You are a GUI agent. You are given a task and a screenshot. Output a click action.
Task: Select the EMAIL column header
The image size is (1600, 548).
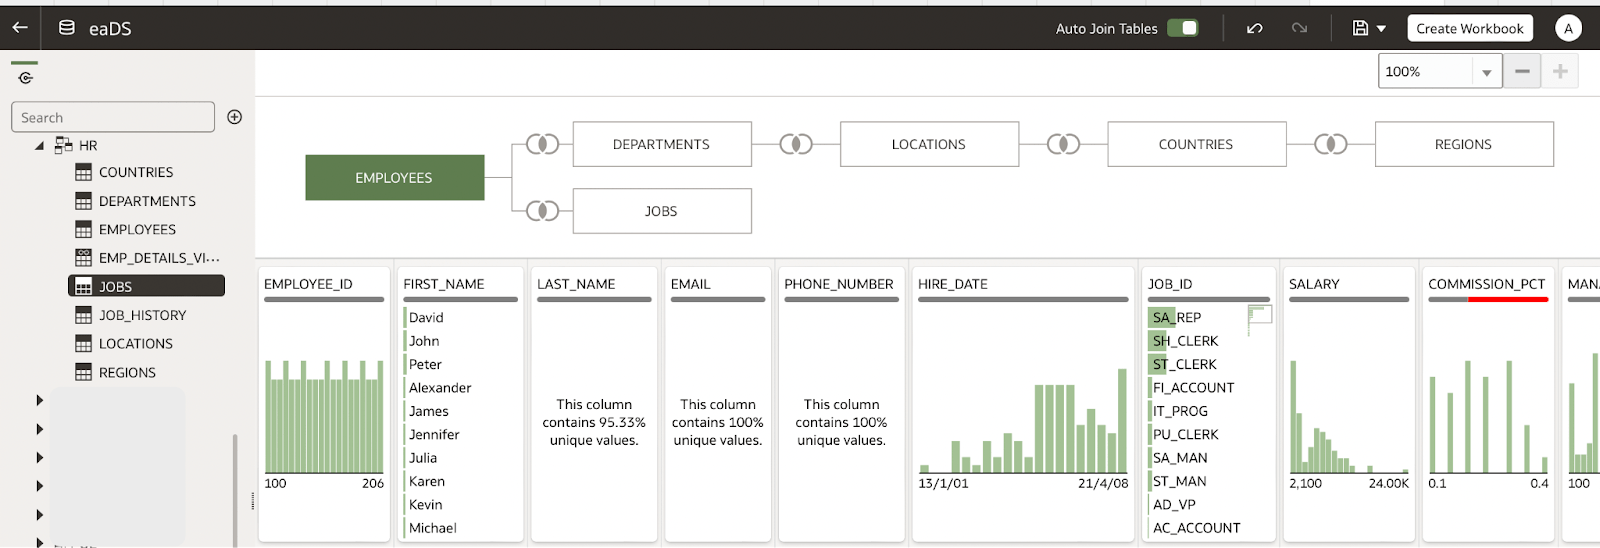[691, 284]
